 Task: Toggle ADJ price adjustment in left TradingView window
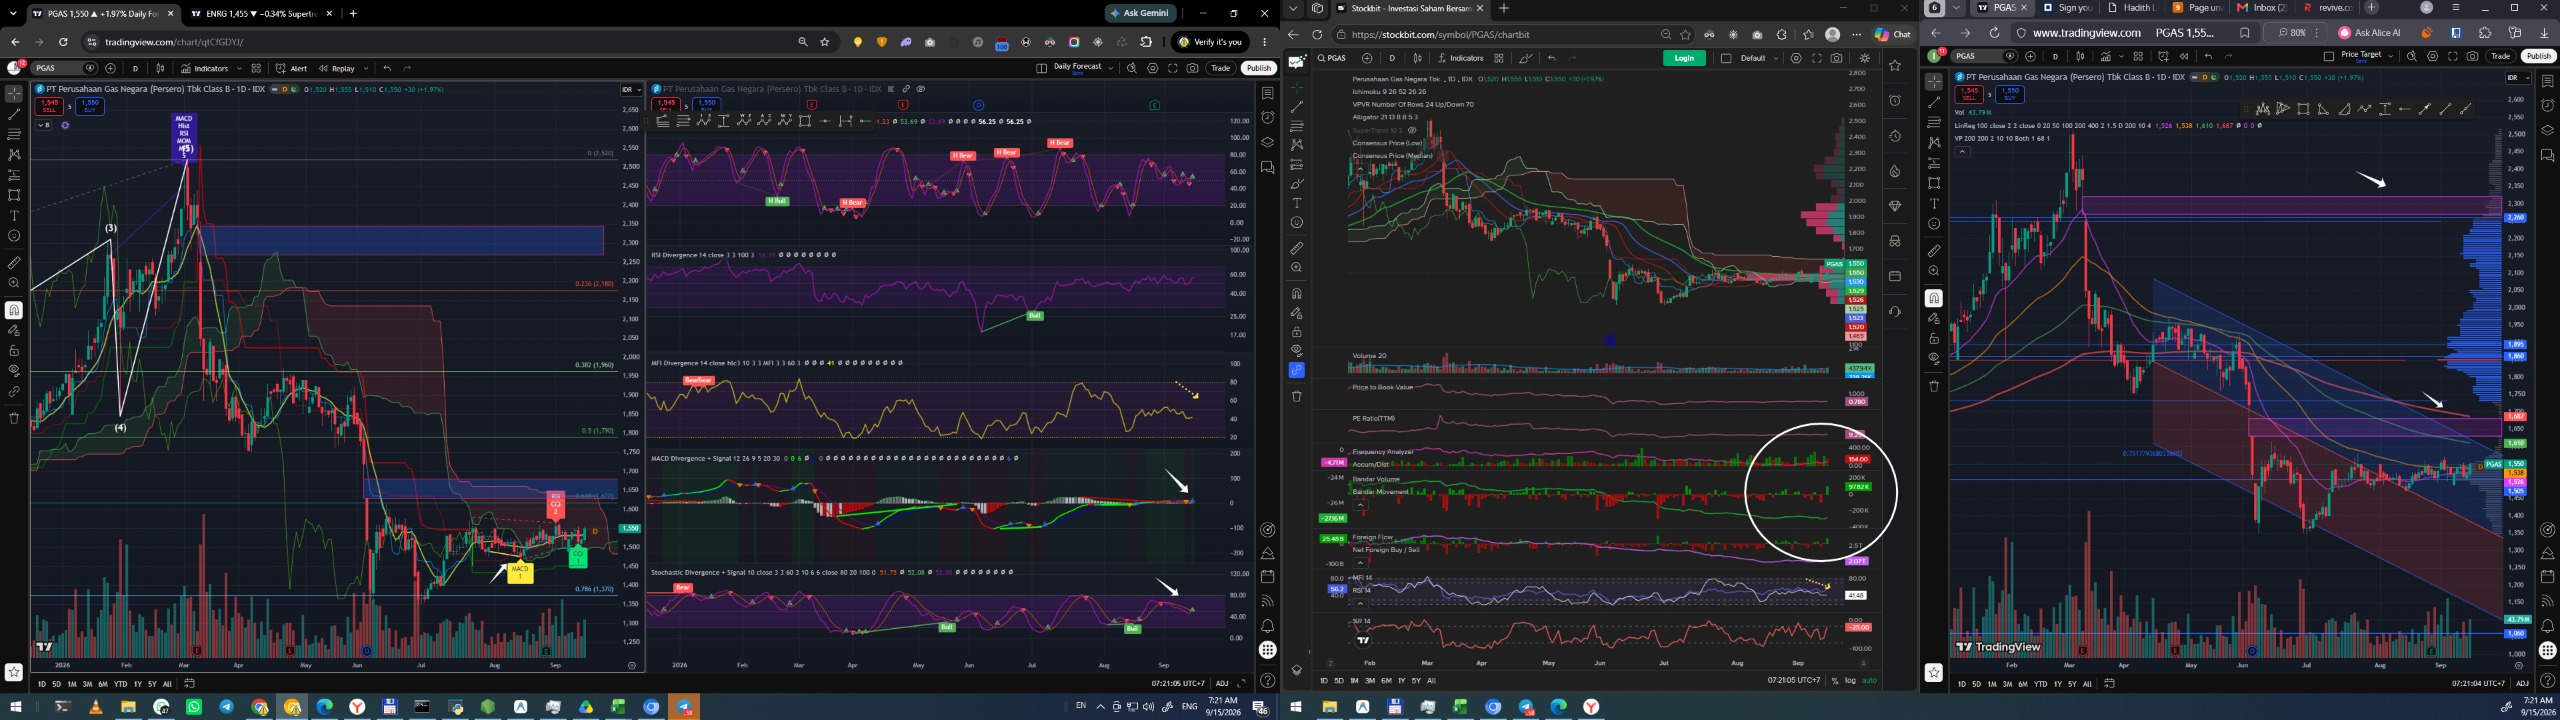pos(1222,684)
